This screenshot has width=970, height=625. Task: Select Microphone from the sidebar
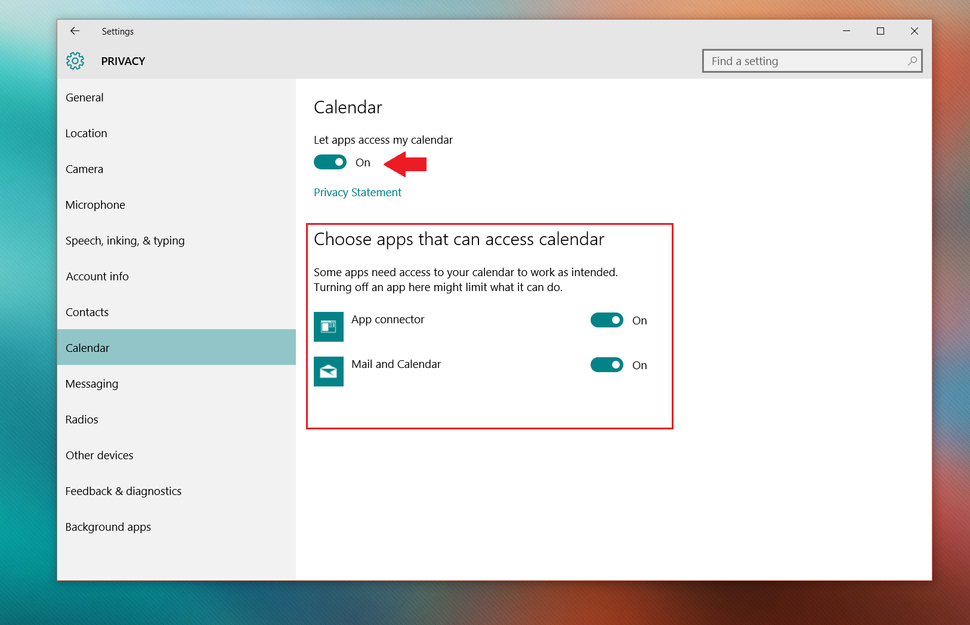[95, 204]
